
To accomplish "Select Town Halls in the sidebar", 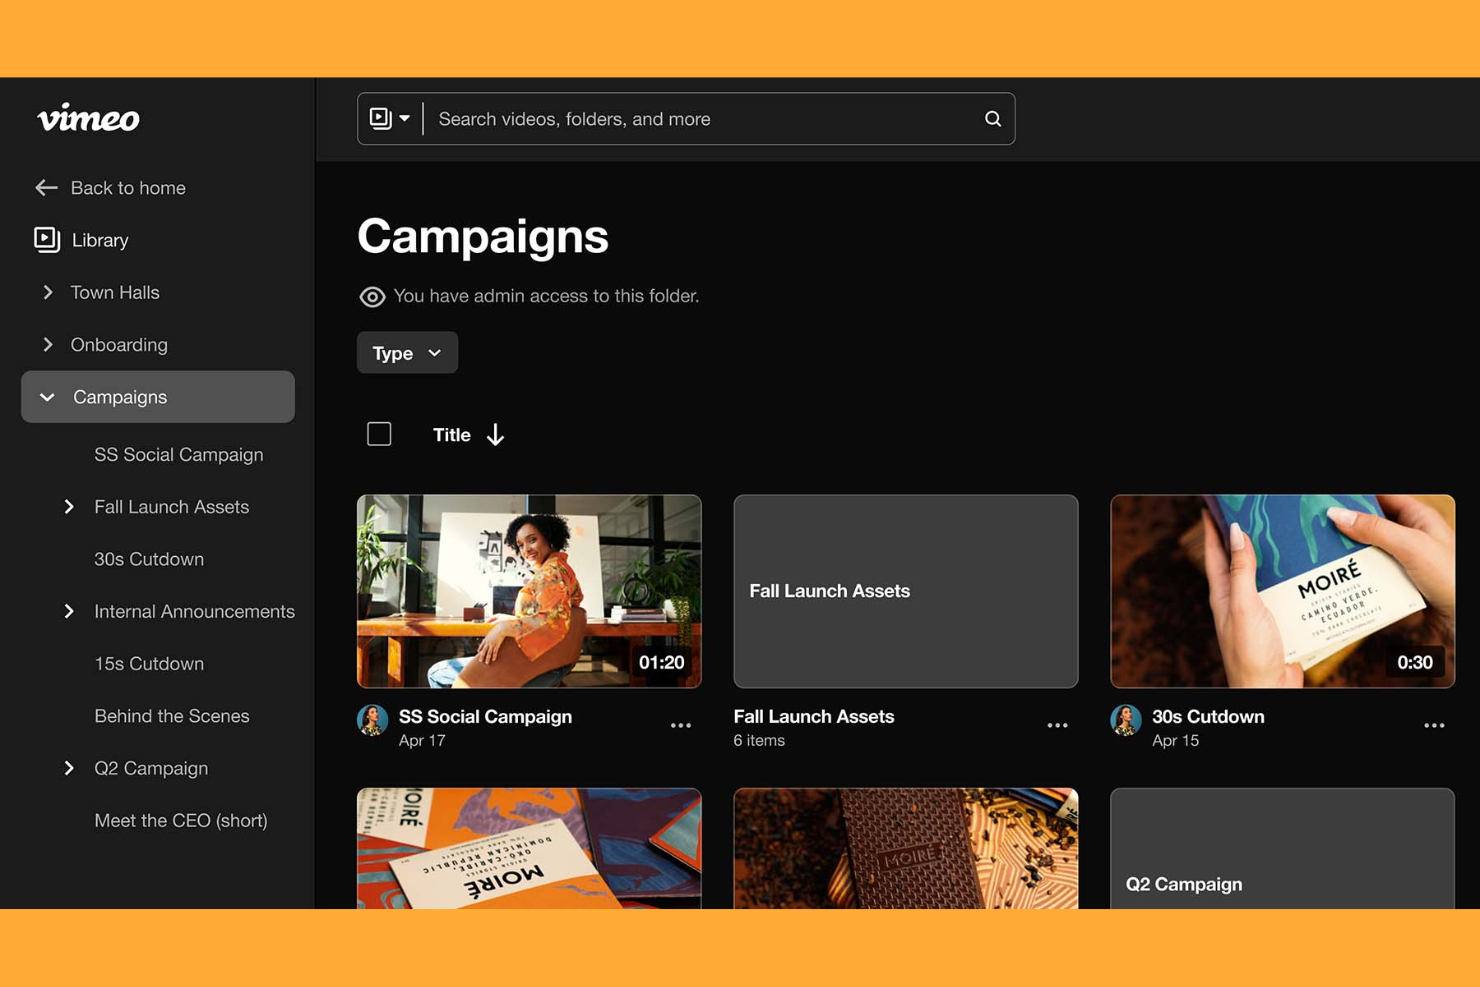I will coord(114,292).
